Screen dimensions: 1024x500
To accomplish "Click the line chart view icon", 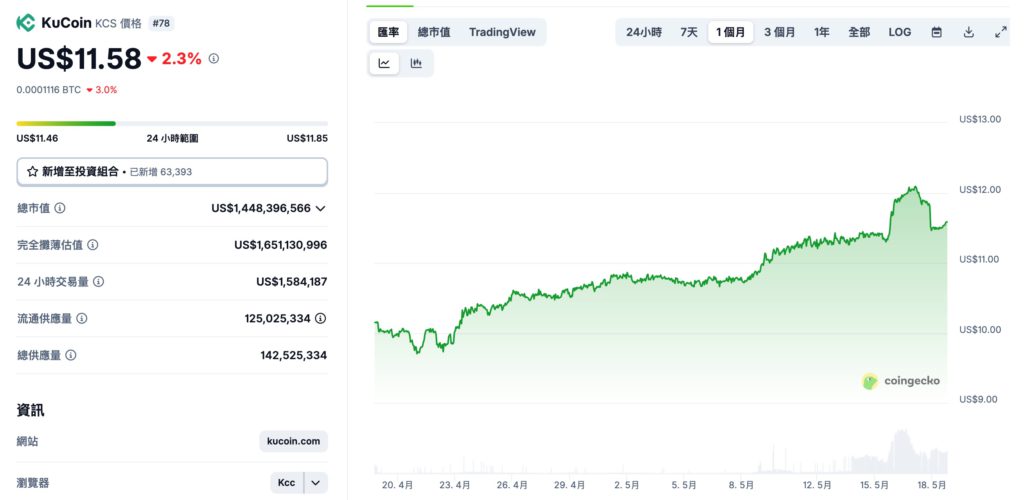I will click(x=384, y=63).
